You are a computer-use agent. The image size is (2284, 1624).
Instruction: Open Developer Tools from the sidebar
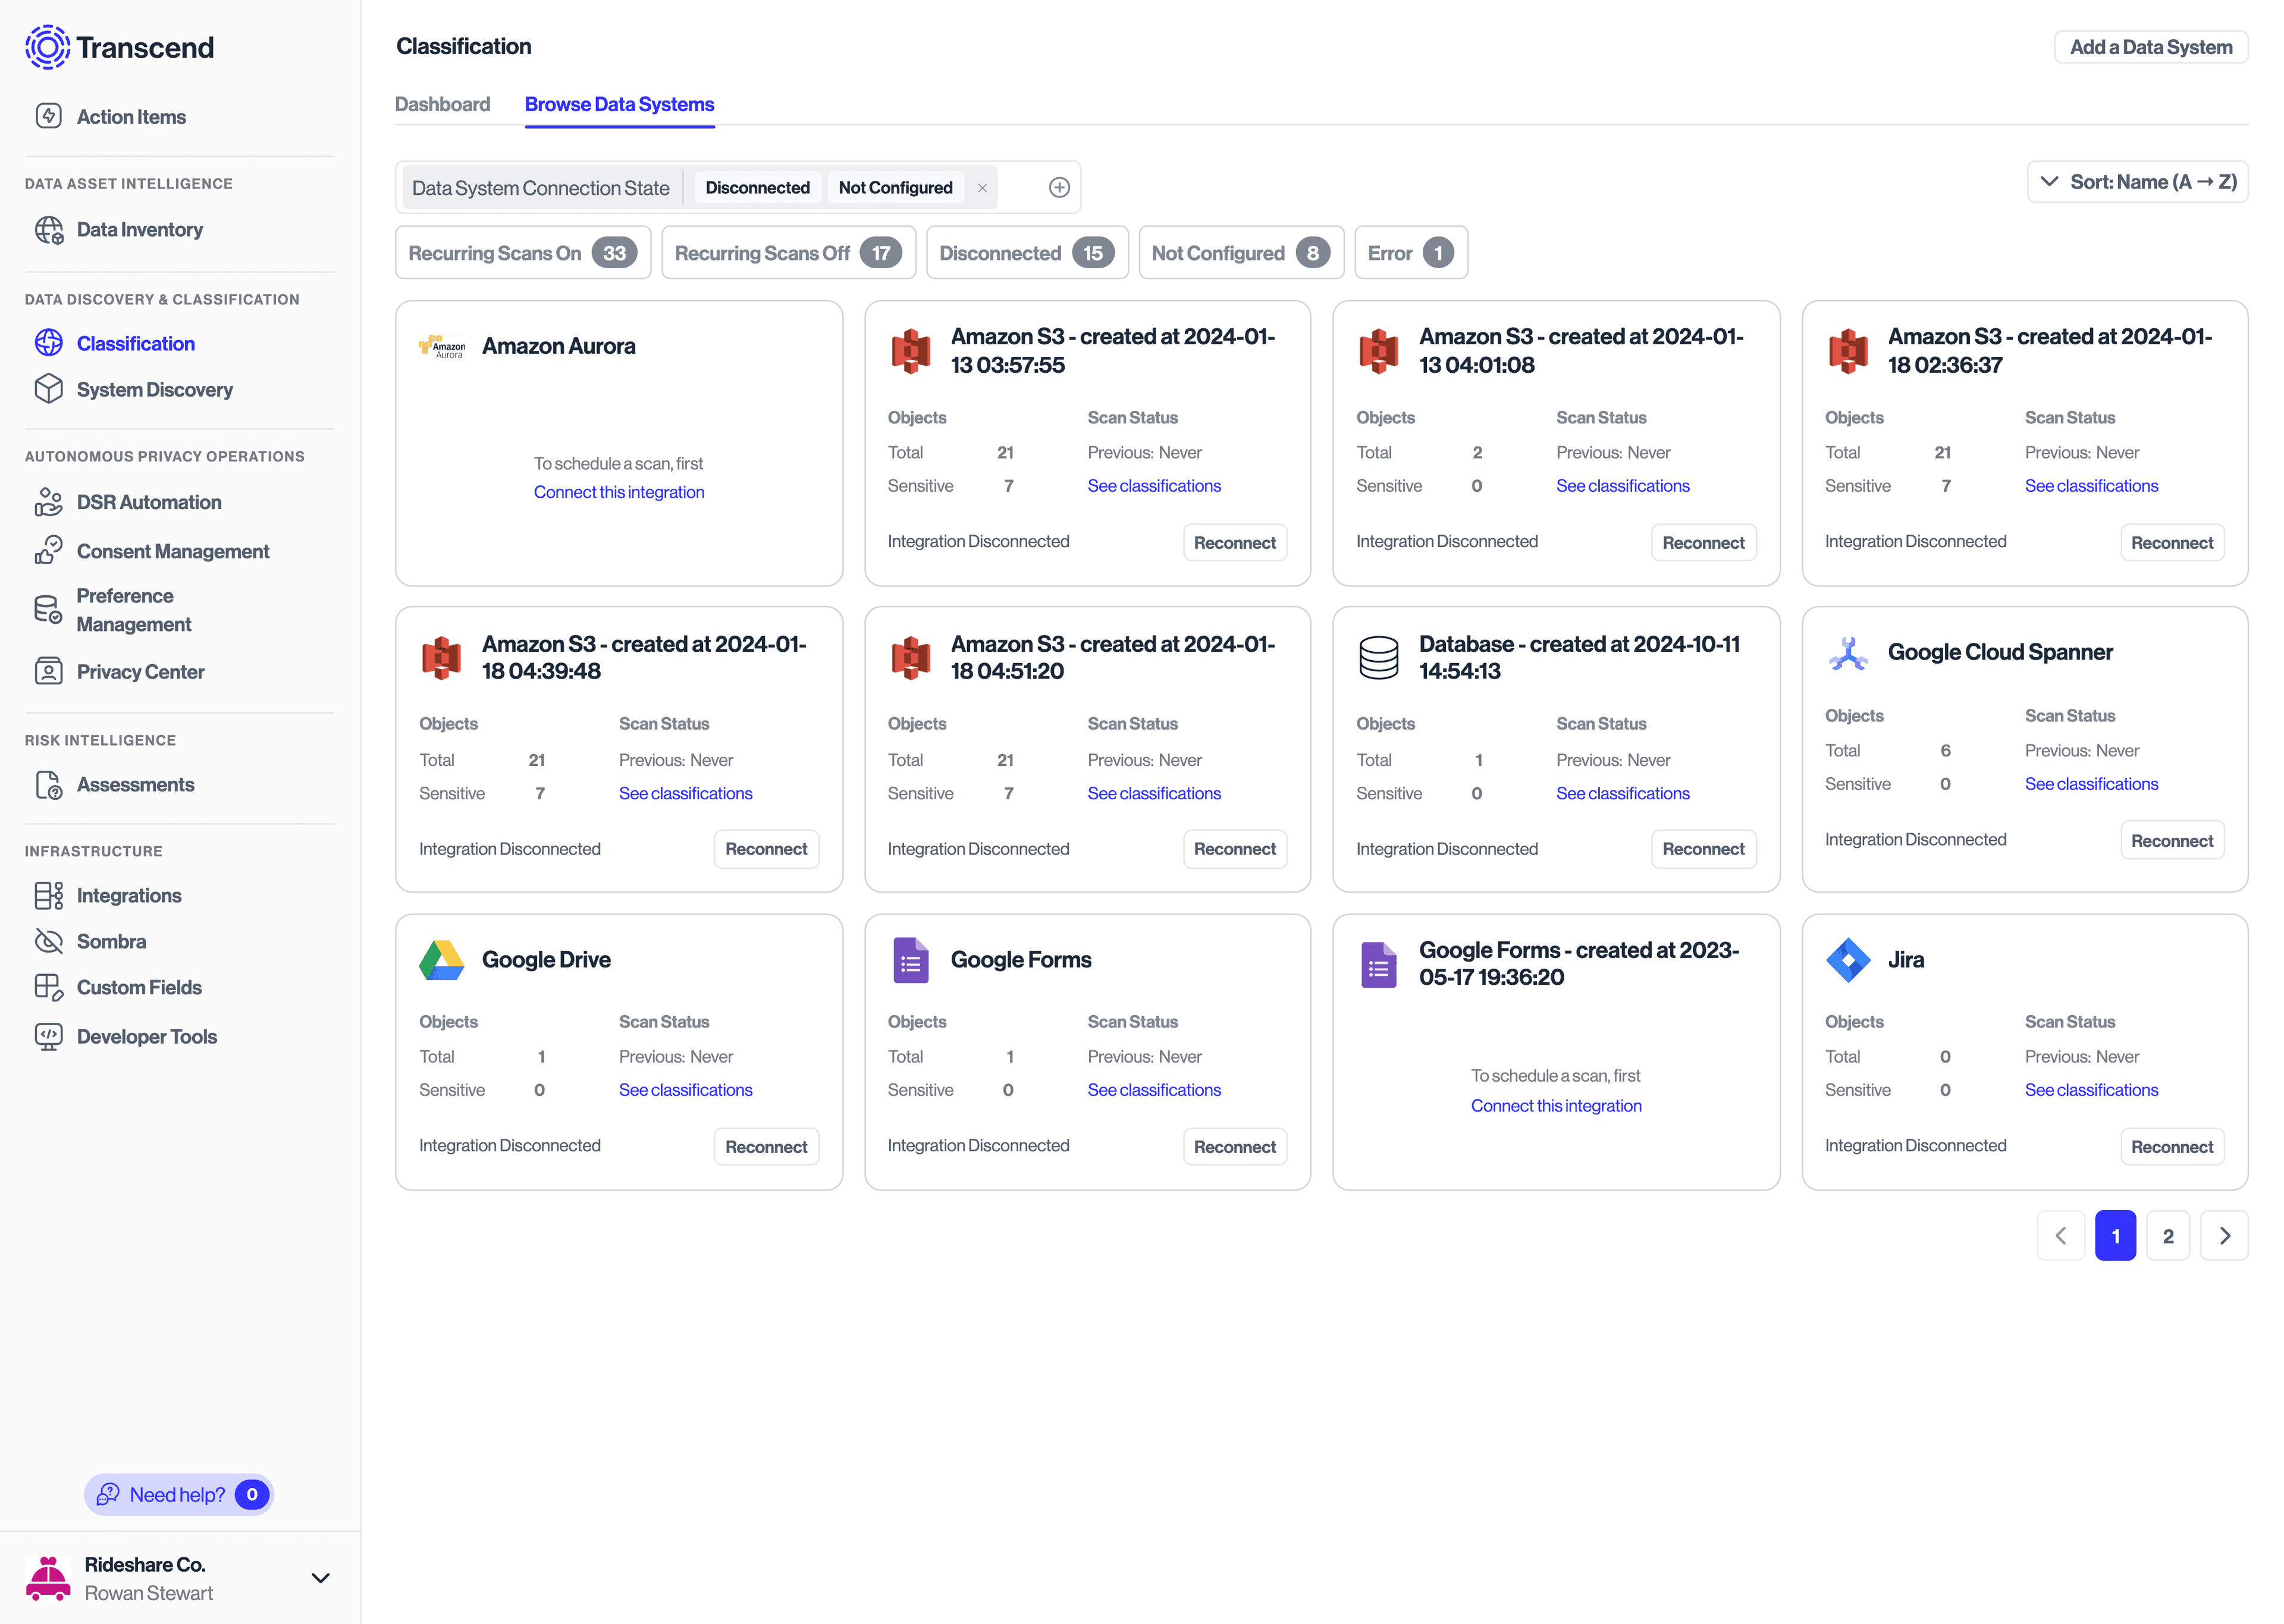[x=146, y=1036]
